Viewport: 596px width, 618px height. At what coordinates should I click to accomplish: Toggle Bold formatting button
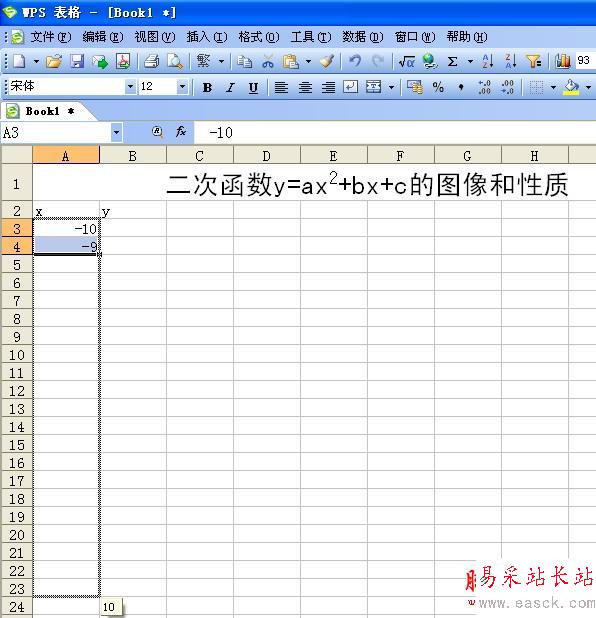coord(207,87)
